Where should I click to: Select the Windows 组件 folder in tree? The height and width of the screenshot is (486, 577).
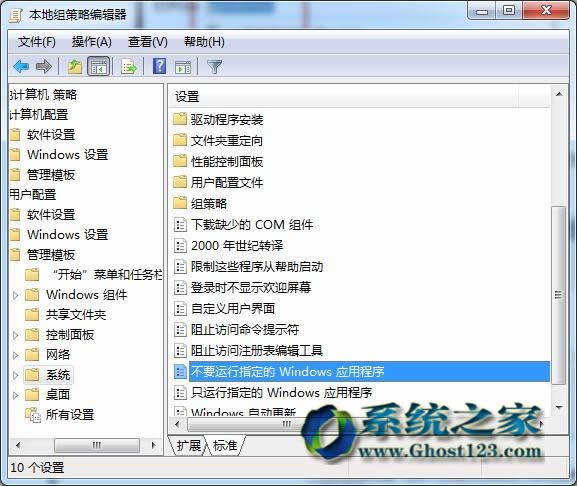(x=86, y=295)
